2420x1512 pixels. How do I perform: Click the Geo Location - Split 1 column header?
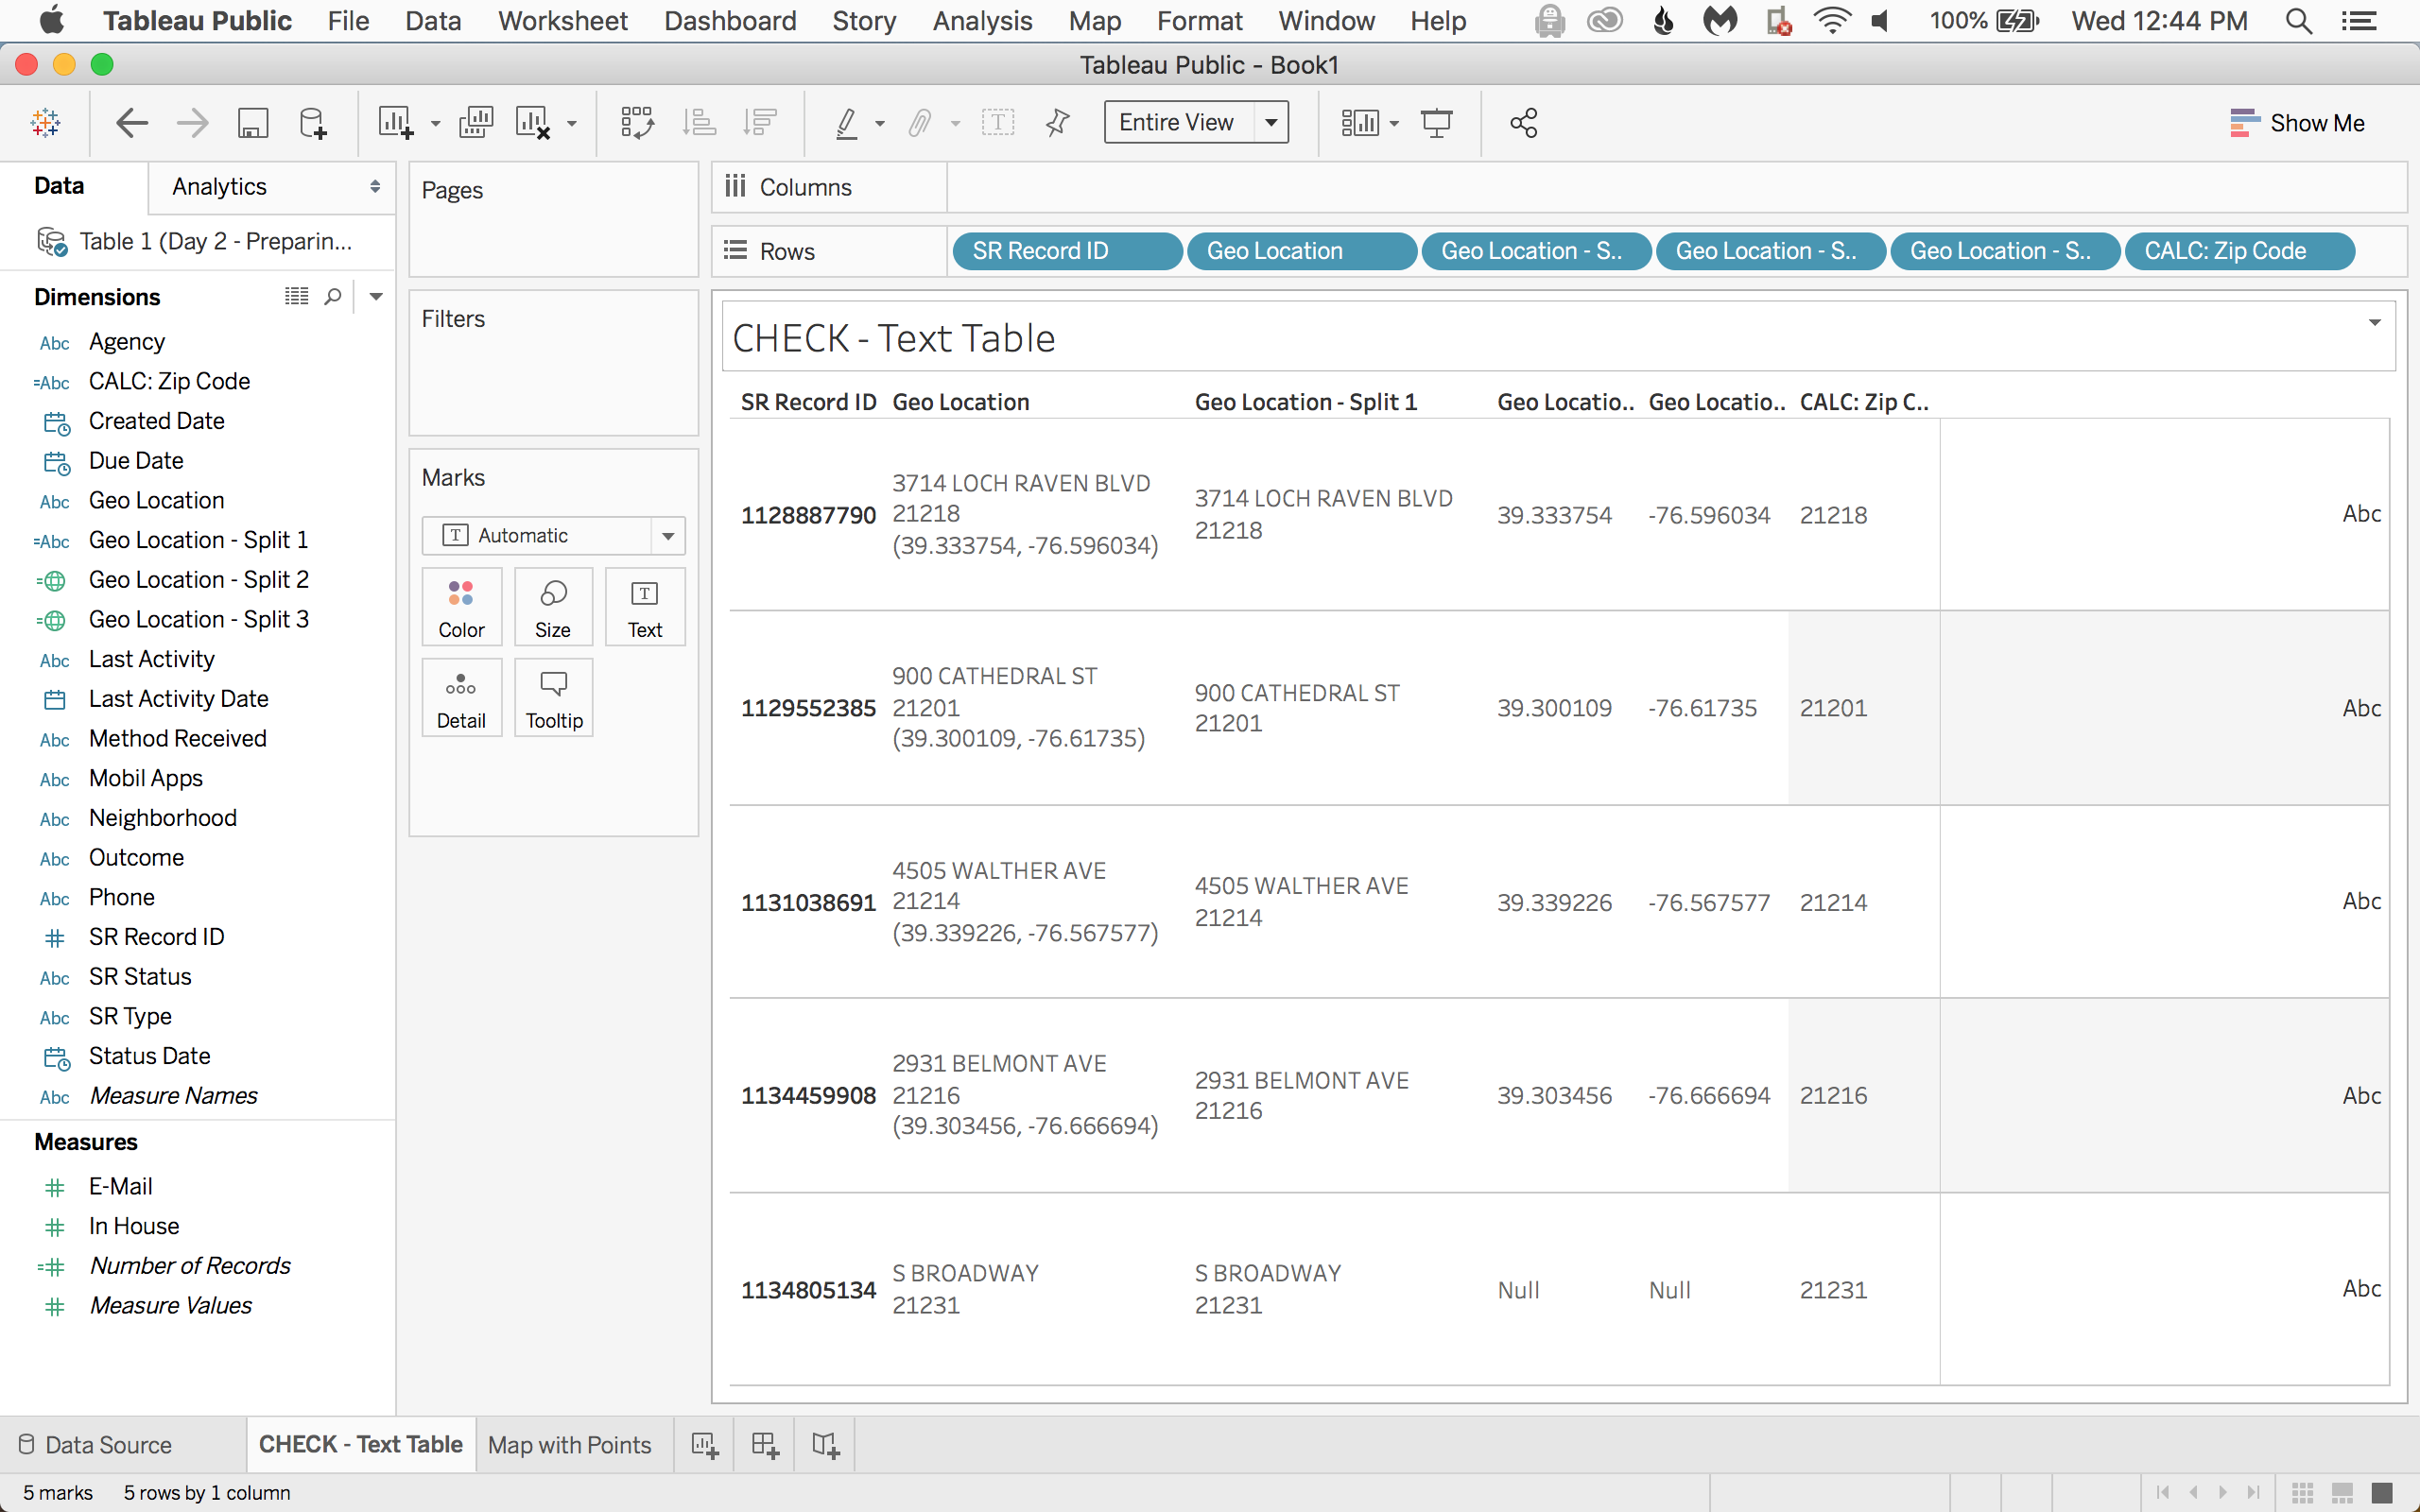click(x=1306, y=402)
